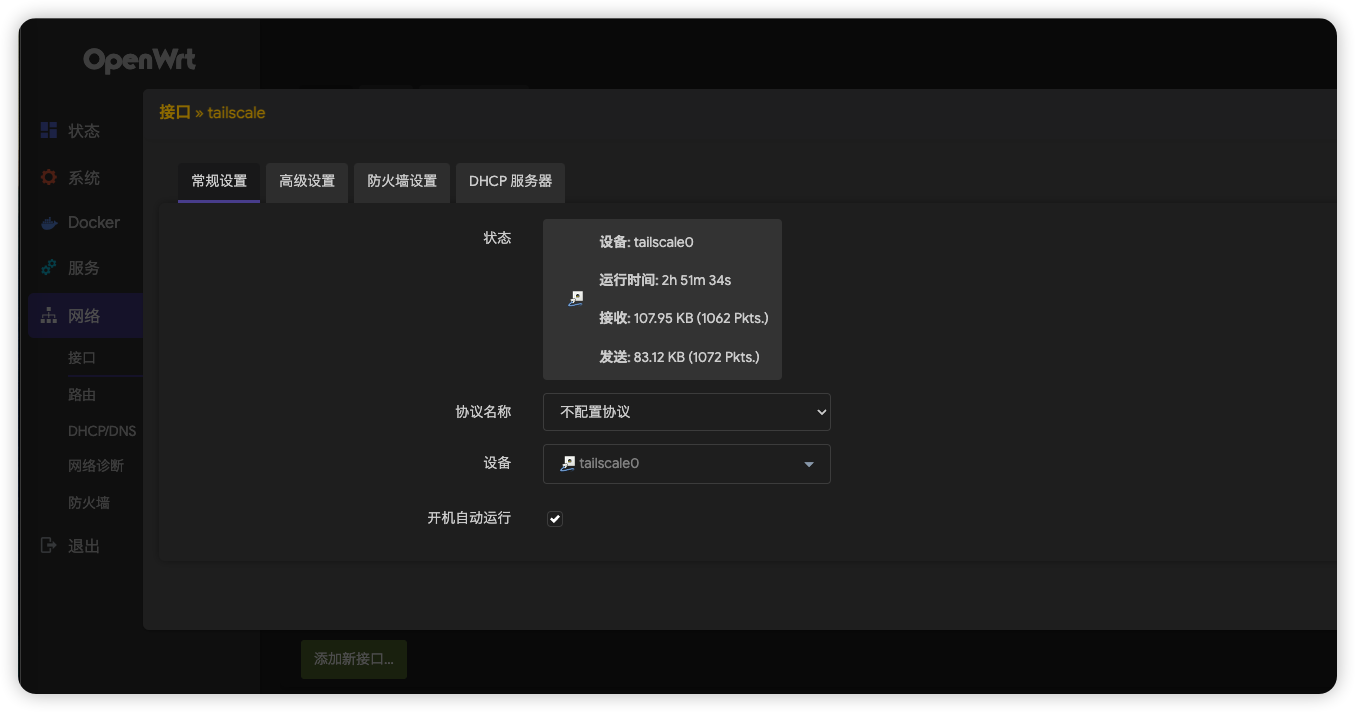The height and width of the screenshot is (712, 1355).
Task: Switch to the 高级设置 tab
Action: pyautogui.click(x=307, y=182)
